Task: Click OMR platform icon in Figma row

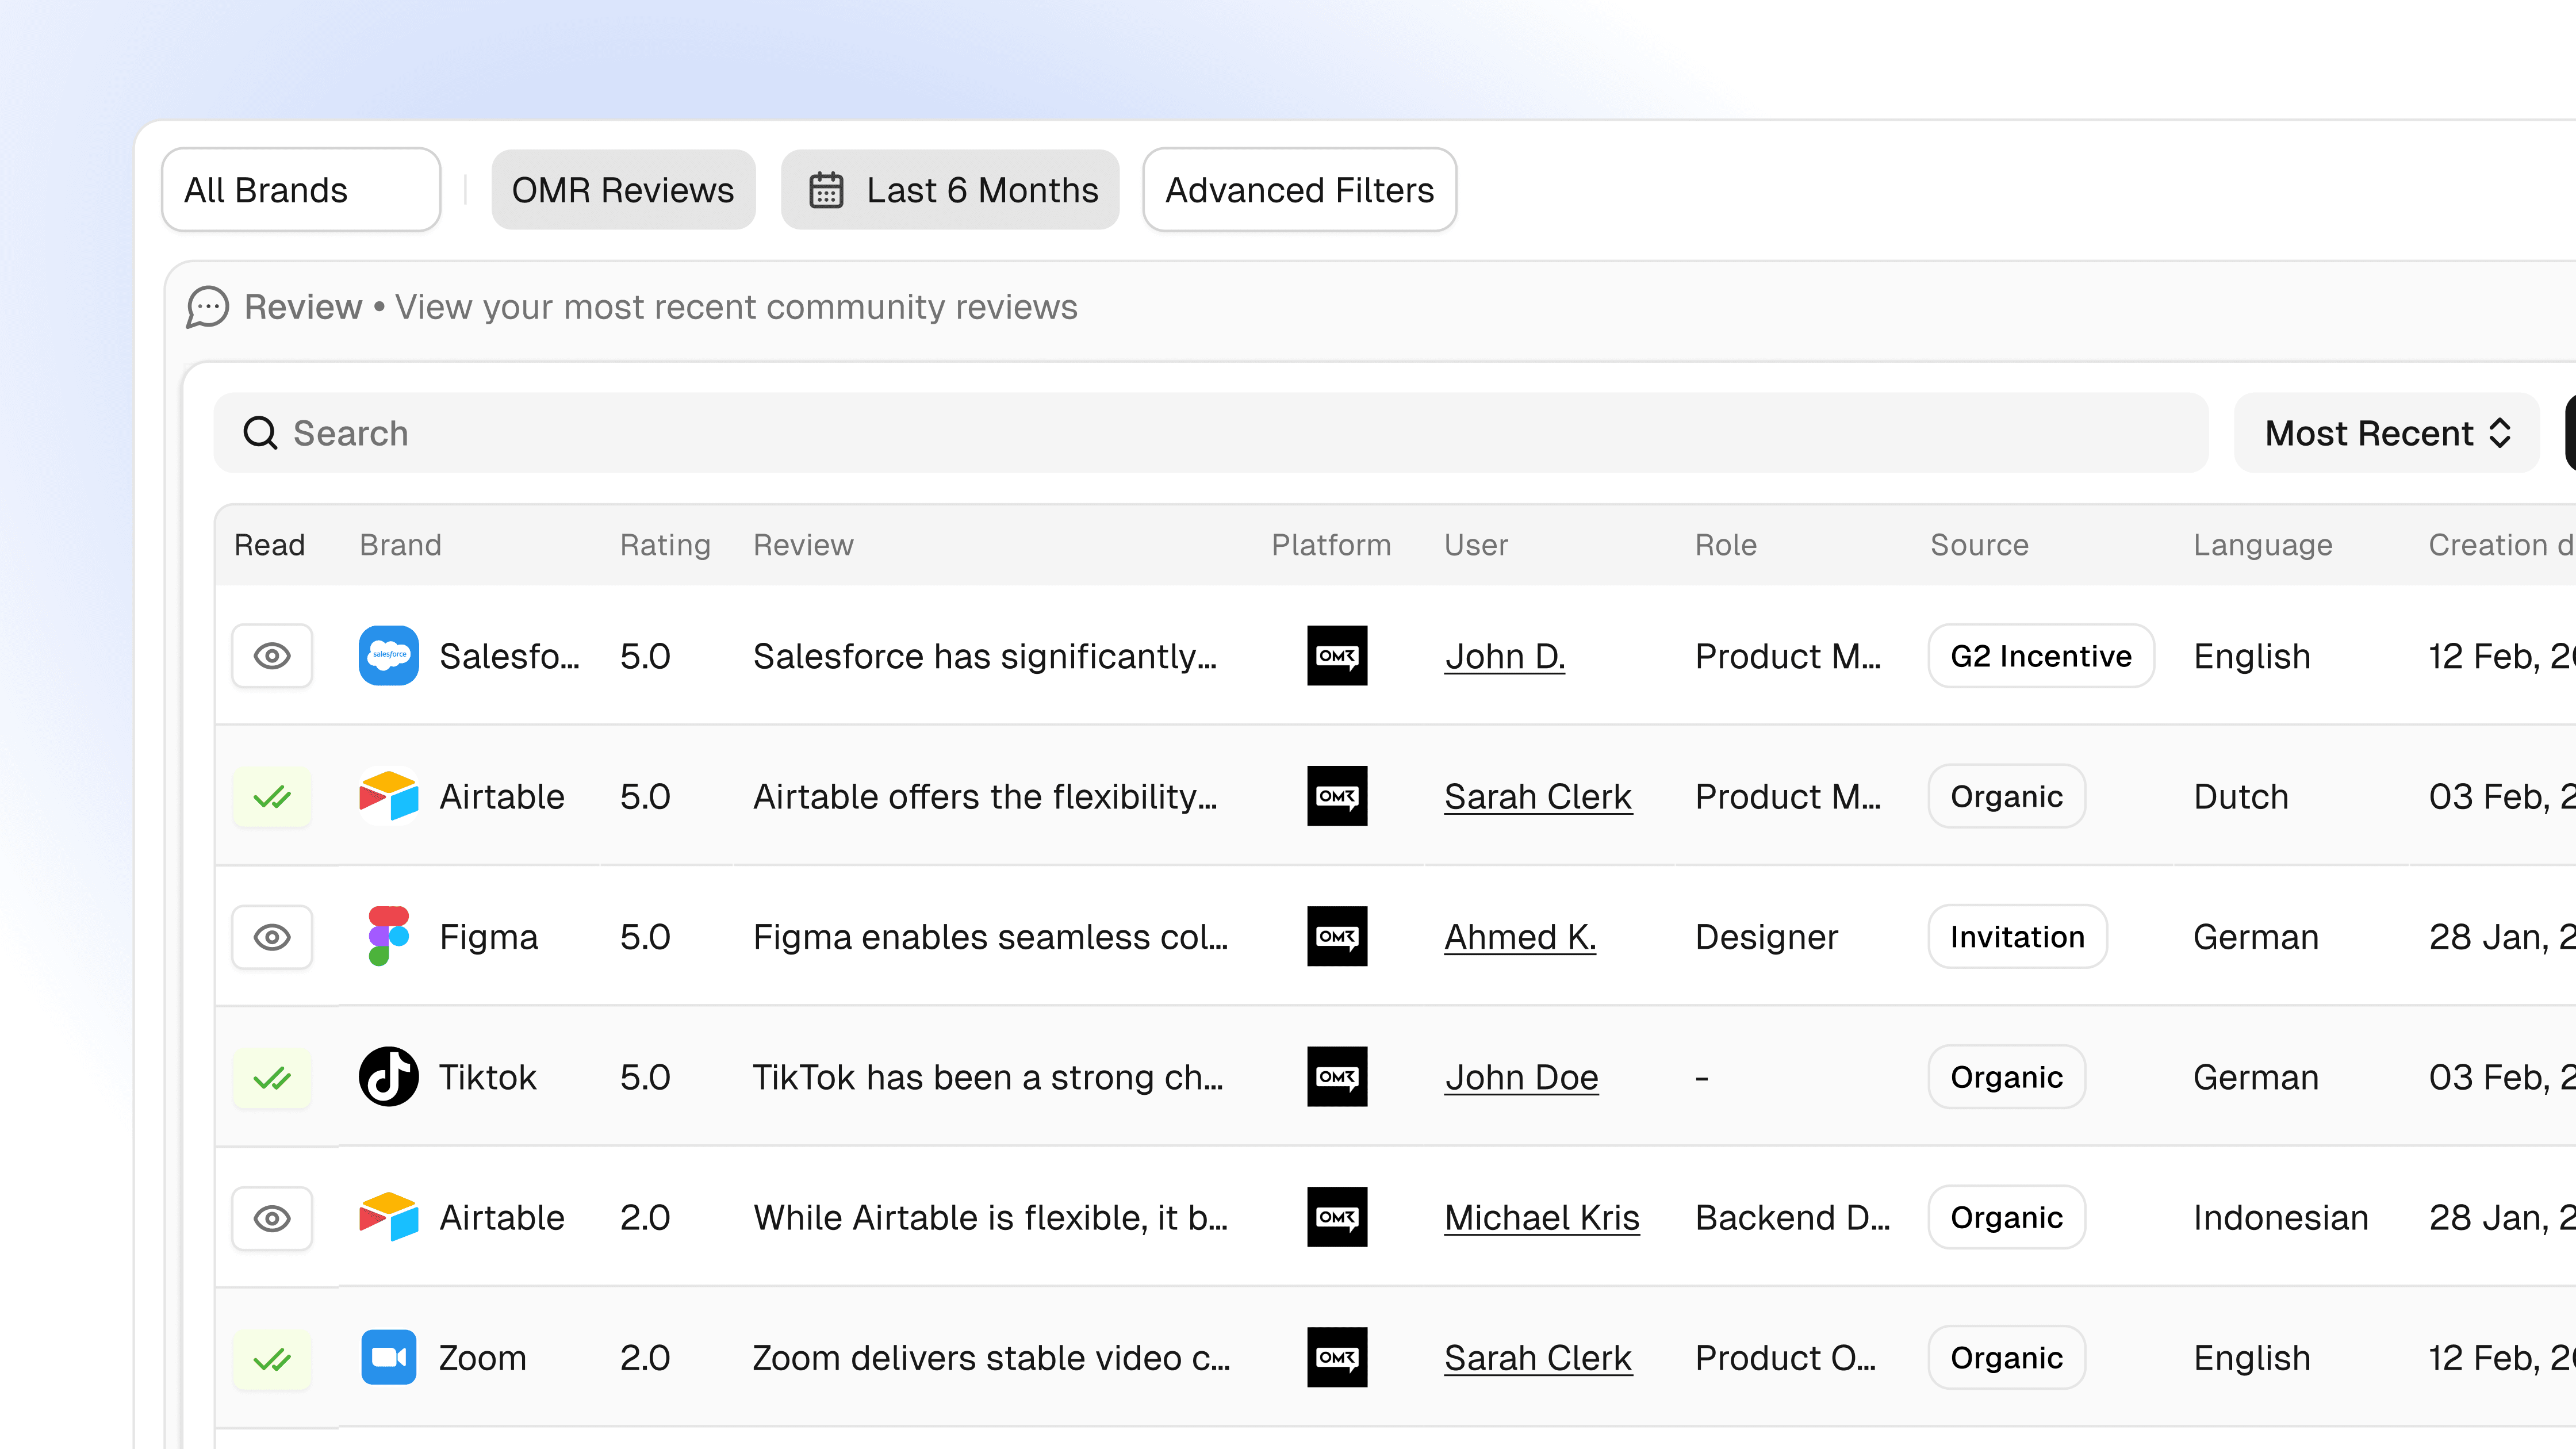Action: click(x=1336, y=937)
